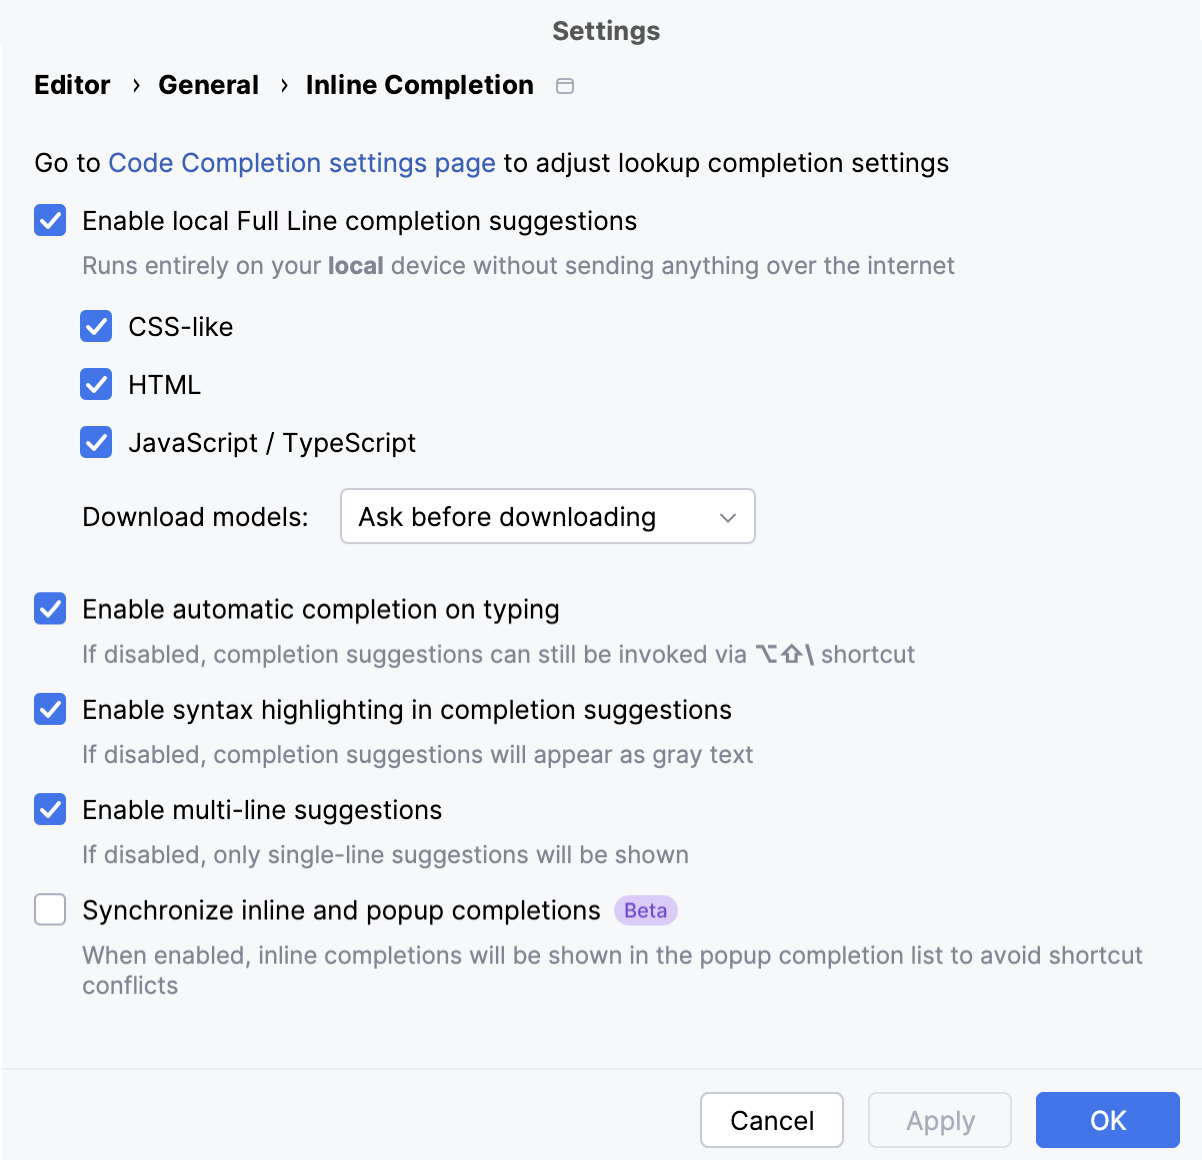The width and height of the screenshot is (1202, 1160).
Task: Open the Download models dropdown
Action: pos(547,516)
